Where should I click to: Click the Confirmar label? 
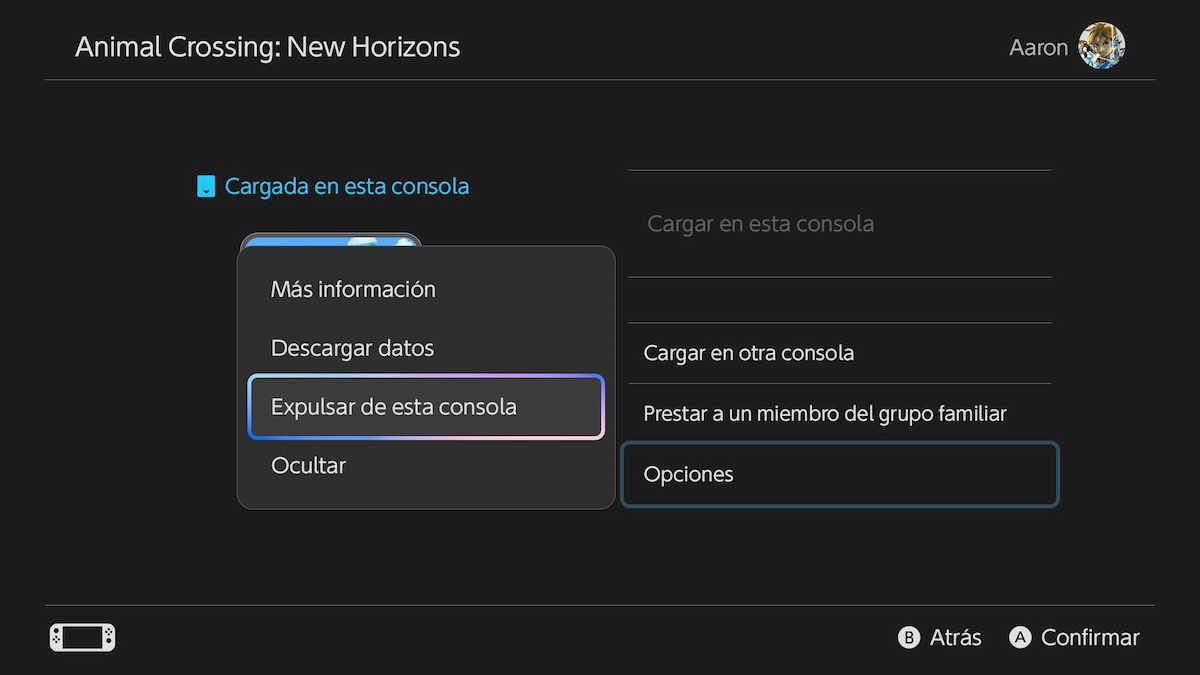[x=1090, y=637]
